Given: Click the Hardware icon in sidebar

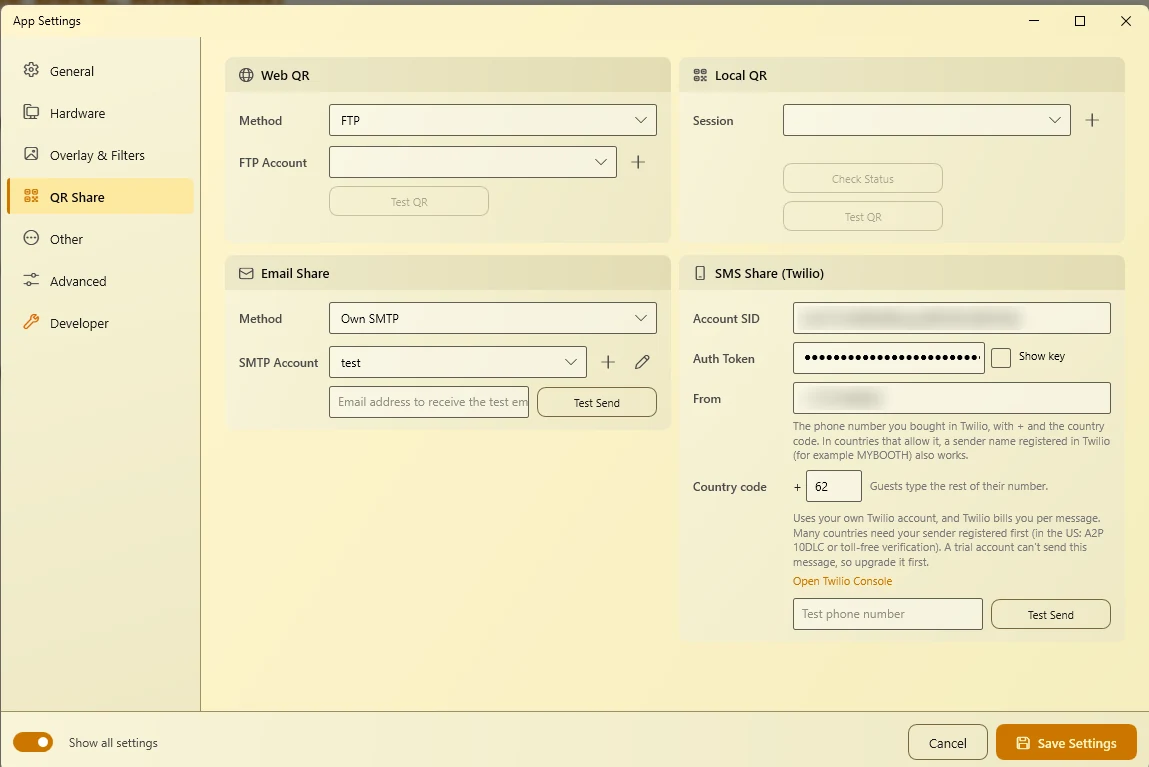Looking at the screenshot, I should 31,112.
